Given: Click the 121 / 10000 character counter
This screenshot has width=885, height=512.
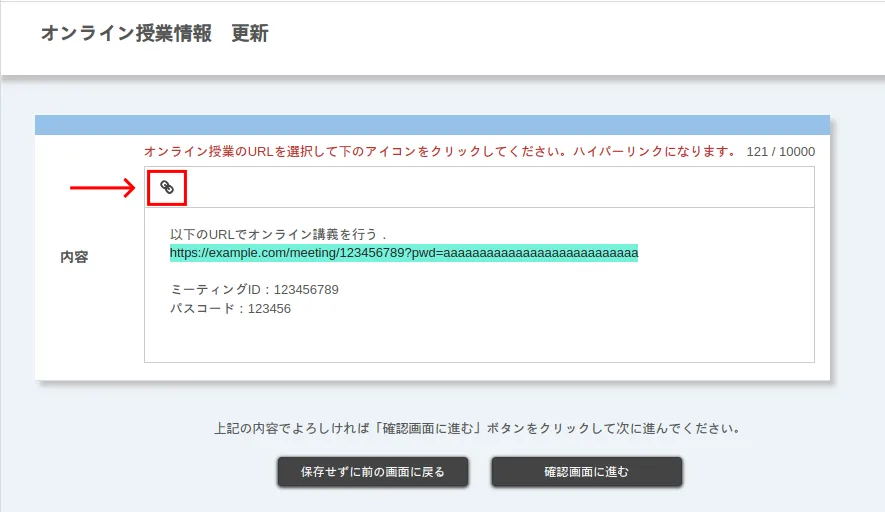Looking at the screenshot, I should pyautogui.click(x=780, y=152).
